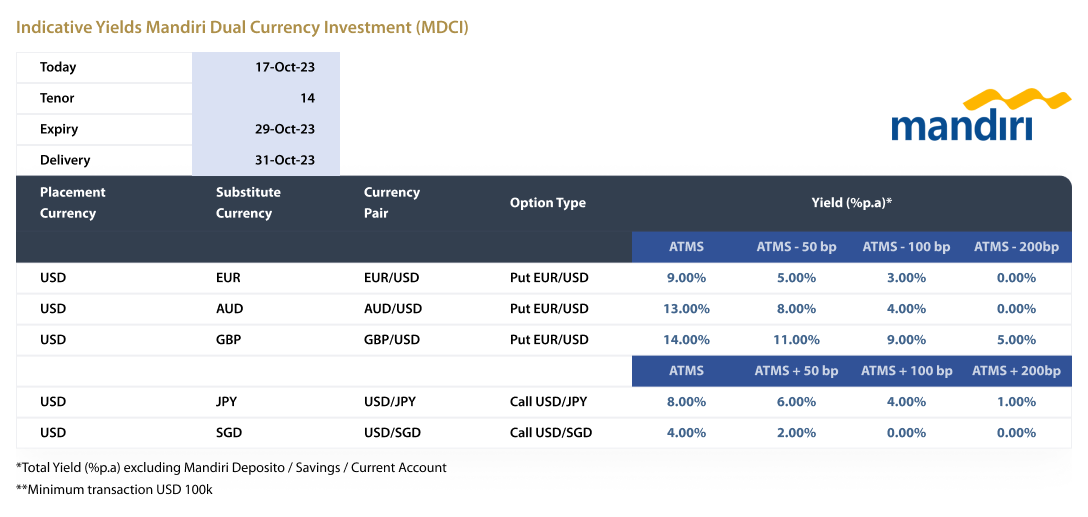Click the USD/JPY currency pair cell

coord(390,402)
